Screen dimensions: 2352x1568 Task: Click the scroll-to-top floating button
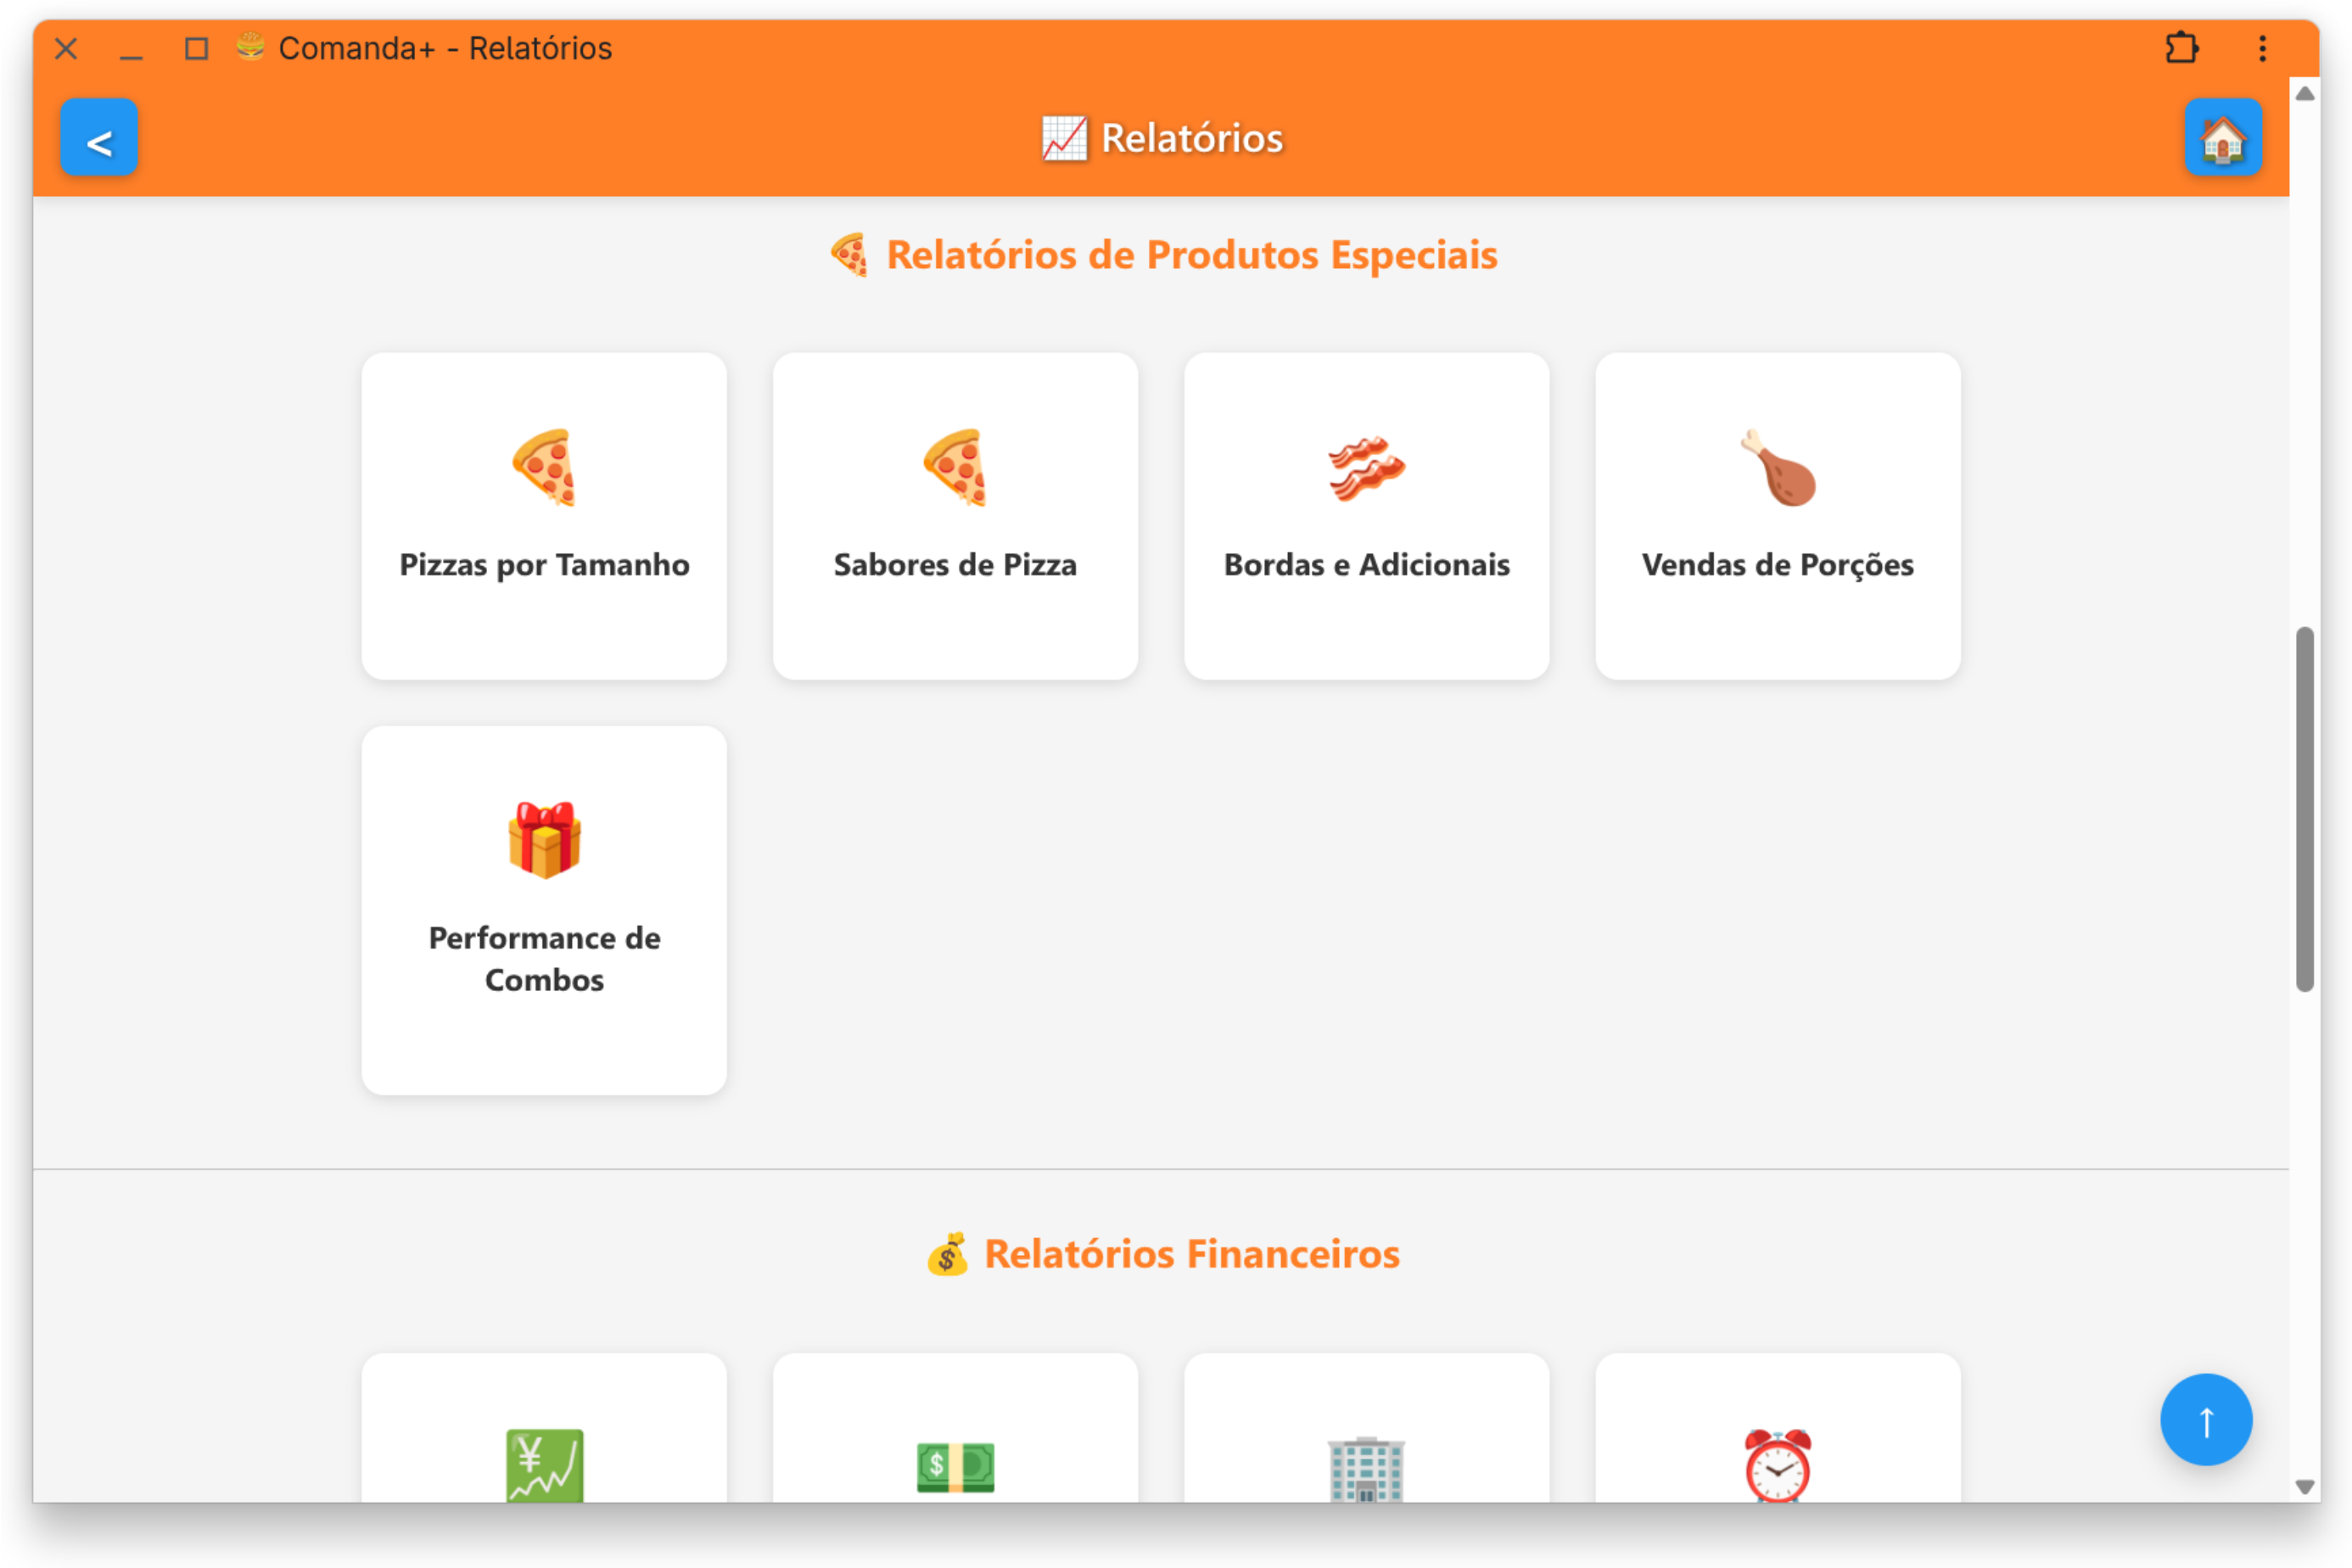point(2205,1419)
